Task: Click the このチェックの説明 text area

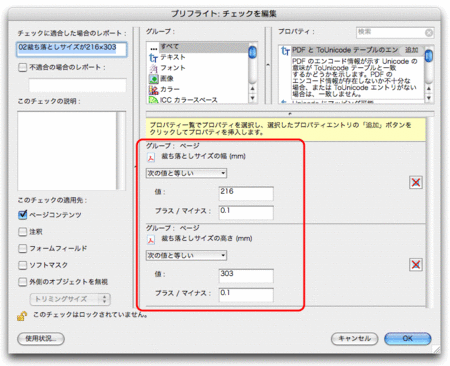Action: [67, 151]
